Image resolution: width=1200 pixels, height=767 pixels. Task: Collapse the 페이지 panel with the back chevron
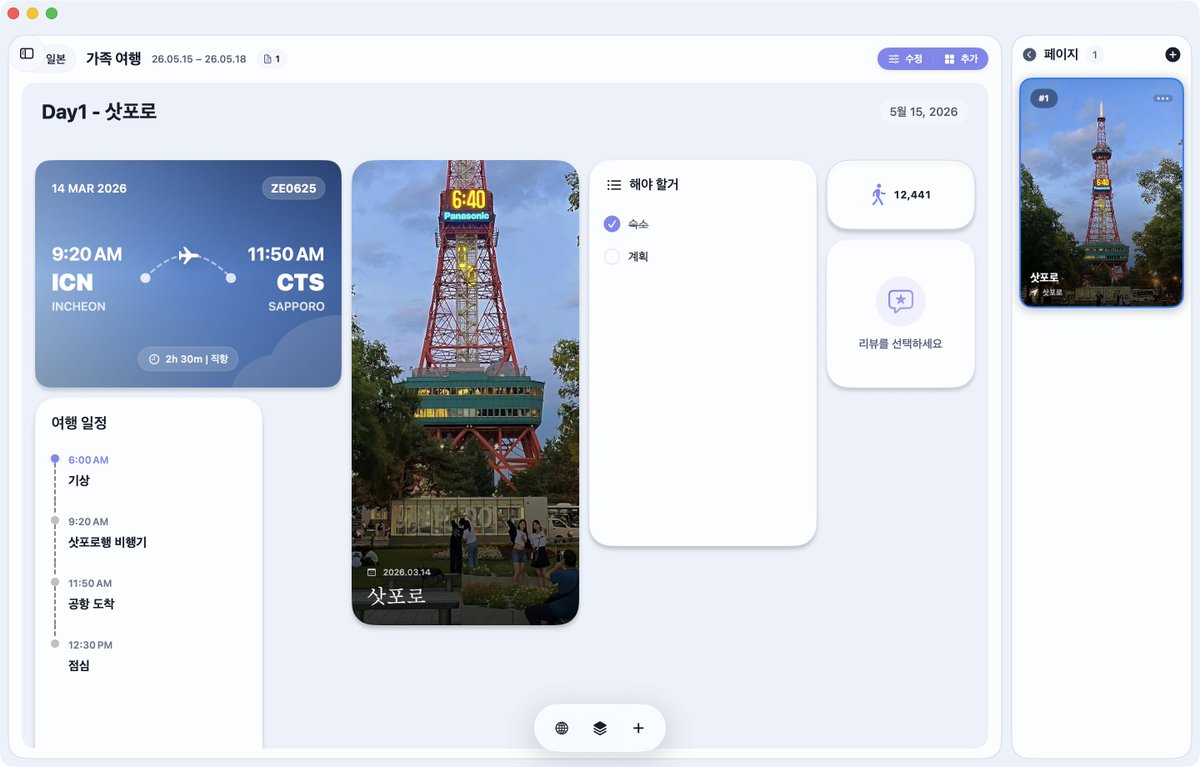click(x=1030, y=55)
